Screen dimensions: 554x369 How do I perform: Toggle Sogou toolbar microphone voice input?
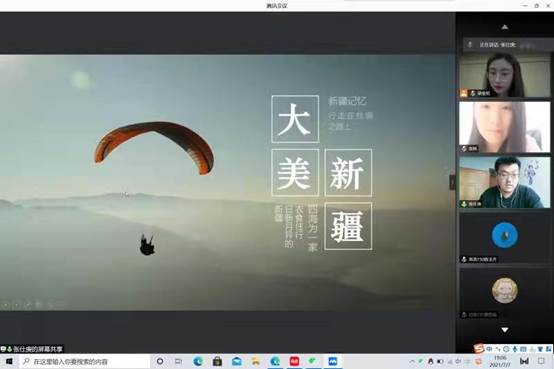[515, 349]
